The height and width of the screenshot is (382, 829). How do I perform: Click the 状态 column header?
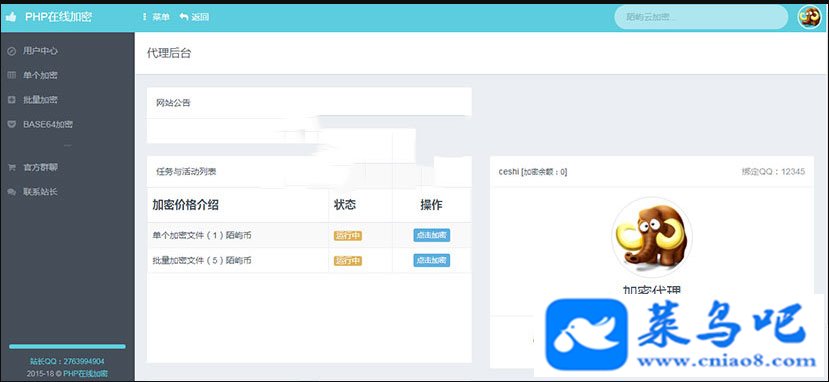coord(345,206)
